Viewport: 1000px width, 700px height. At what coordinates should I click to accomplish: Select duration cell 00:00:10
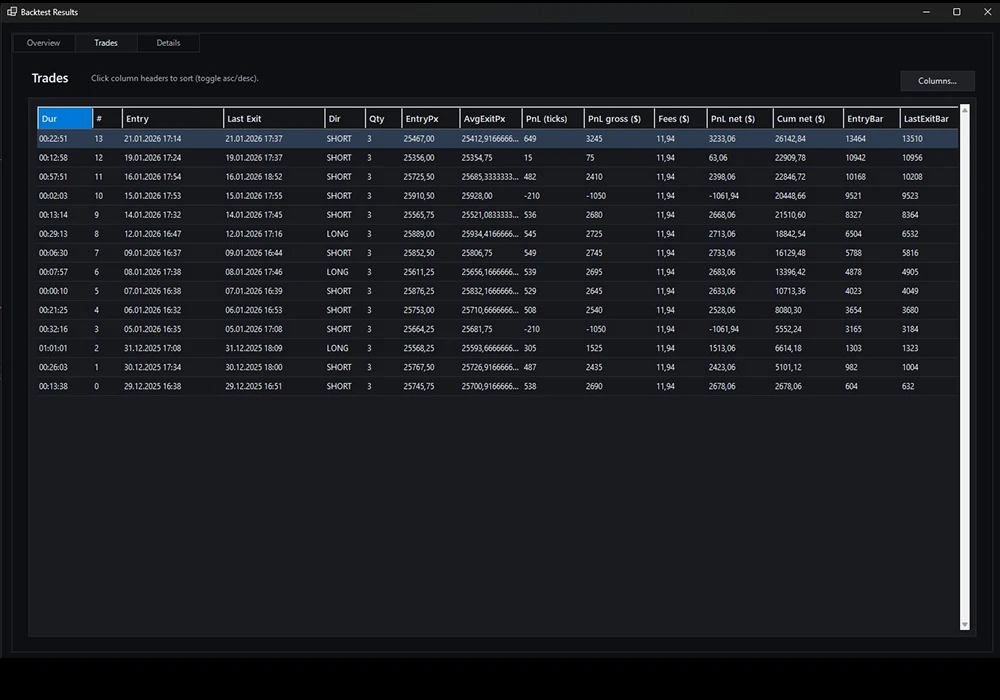[53, 291]
